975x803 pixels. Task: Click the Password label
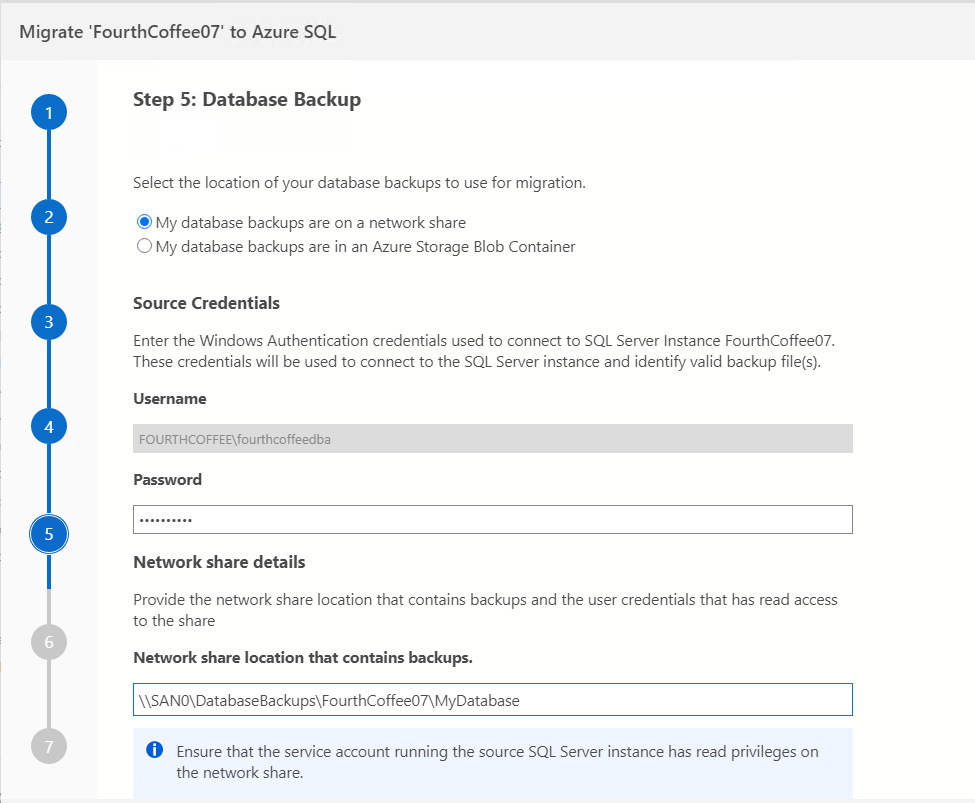(x=167, y=480)
